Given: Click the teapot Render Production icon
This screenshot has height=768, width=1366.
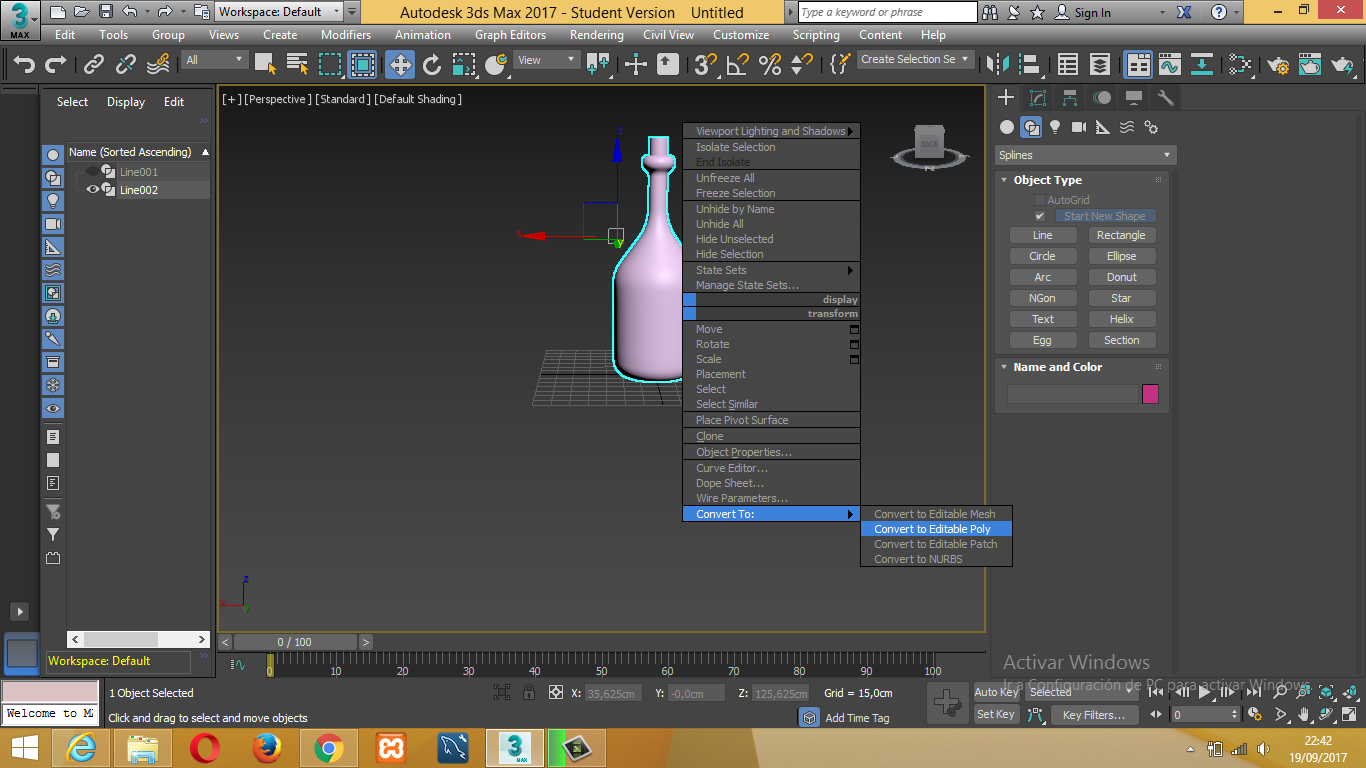Looking at the screenshot, I should 1342,65.
